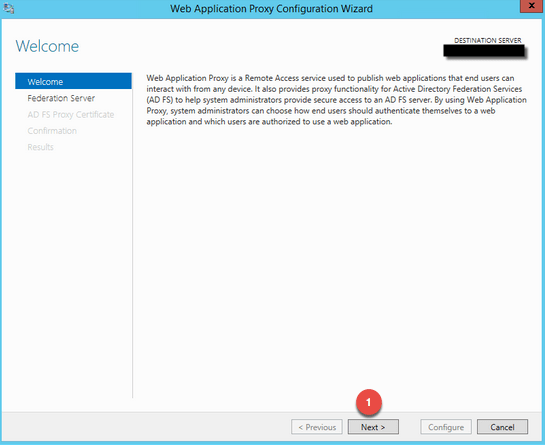Click the Next button
545x445 pixels.
[x=373, y=427]
